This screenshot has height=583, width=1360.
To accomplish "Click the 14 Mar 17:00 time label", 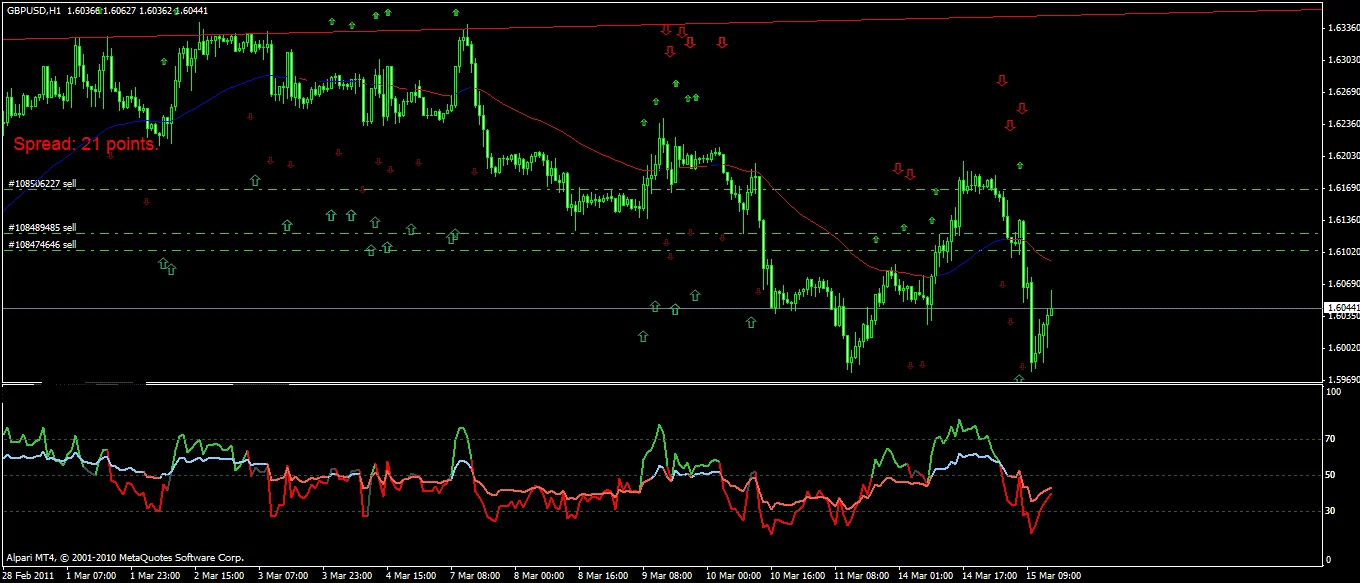I will click(x=991, y=576).
